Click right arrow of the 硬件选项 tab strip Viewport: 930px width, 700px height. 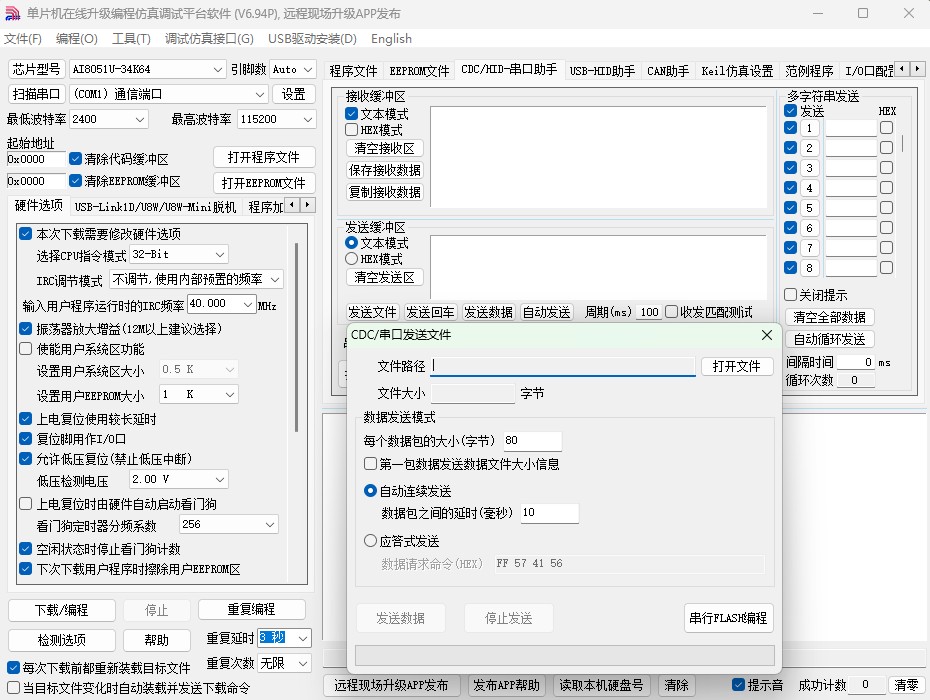pyautogui.click(x=307, y=205)
